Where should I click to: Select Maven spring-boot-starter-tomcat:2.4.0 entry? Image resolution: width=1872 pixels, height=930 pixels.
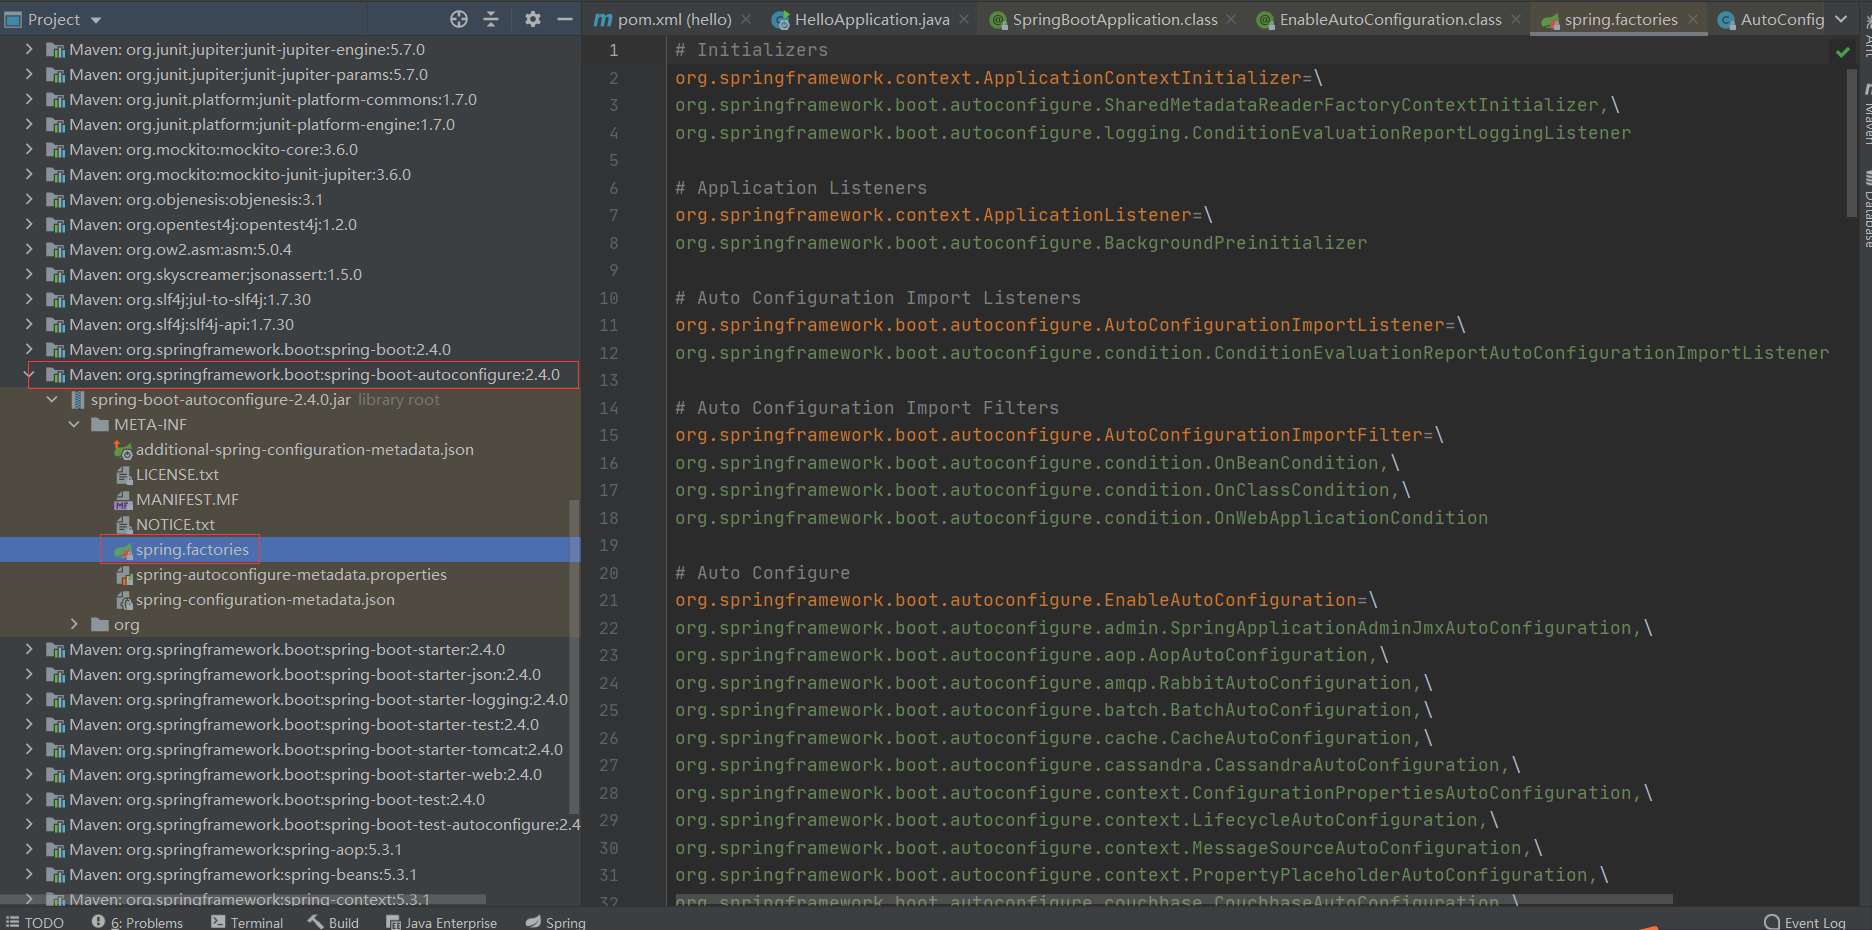coord(316,749)
